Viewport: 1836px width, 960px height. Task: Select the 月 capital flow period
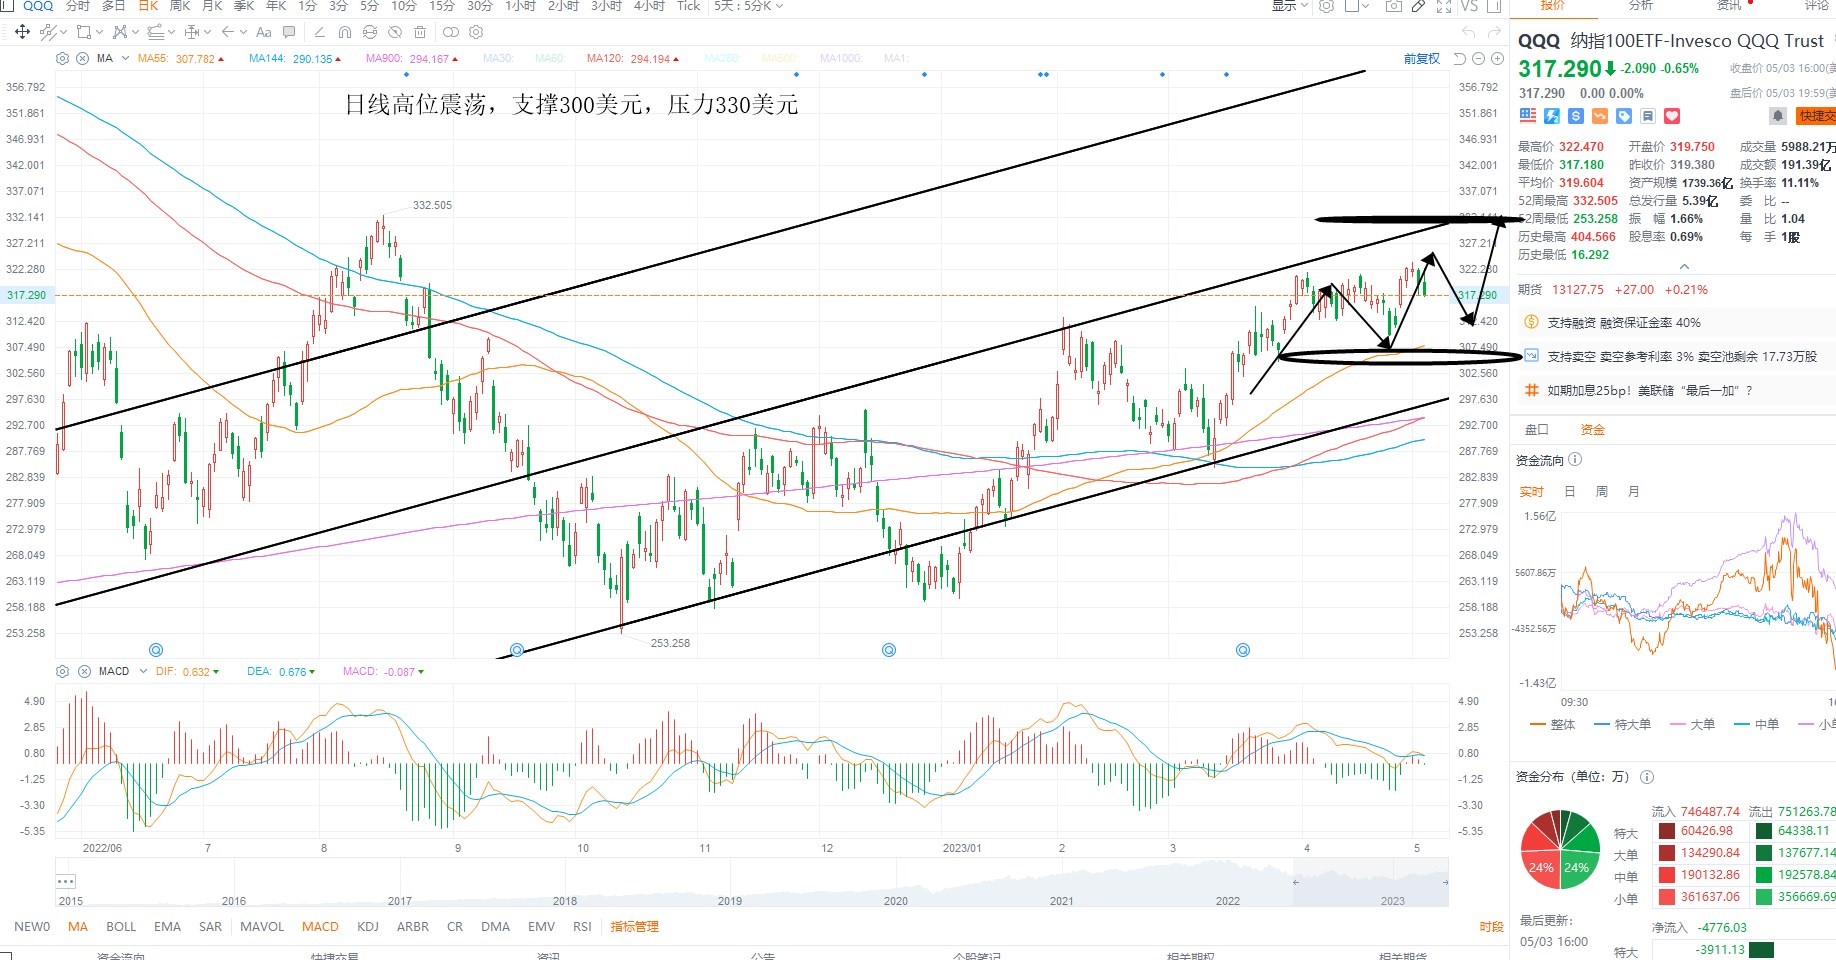(x=1634, y=492)
